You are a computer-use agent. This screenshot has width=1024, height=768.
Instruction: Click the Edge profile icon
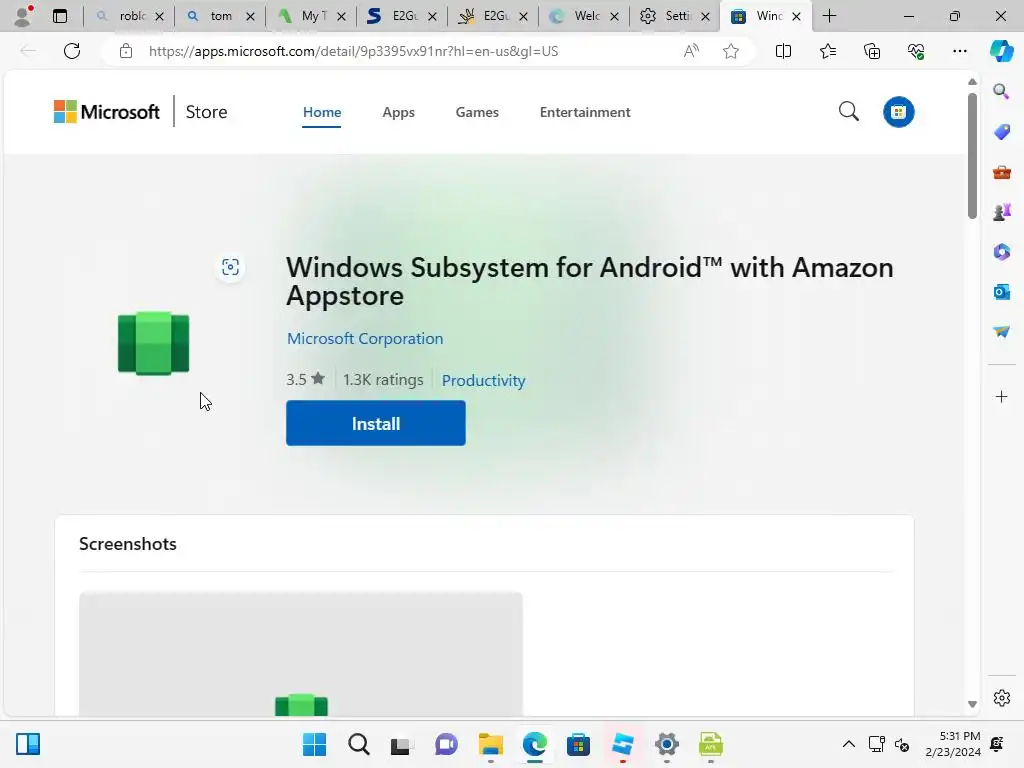click(24, 16)
